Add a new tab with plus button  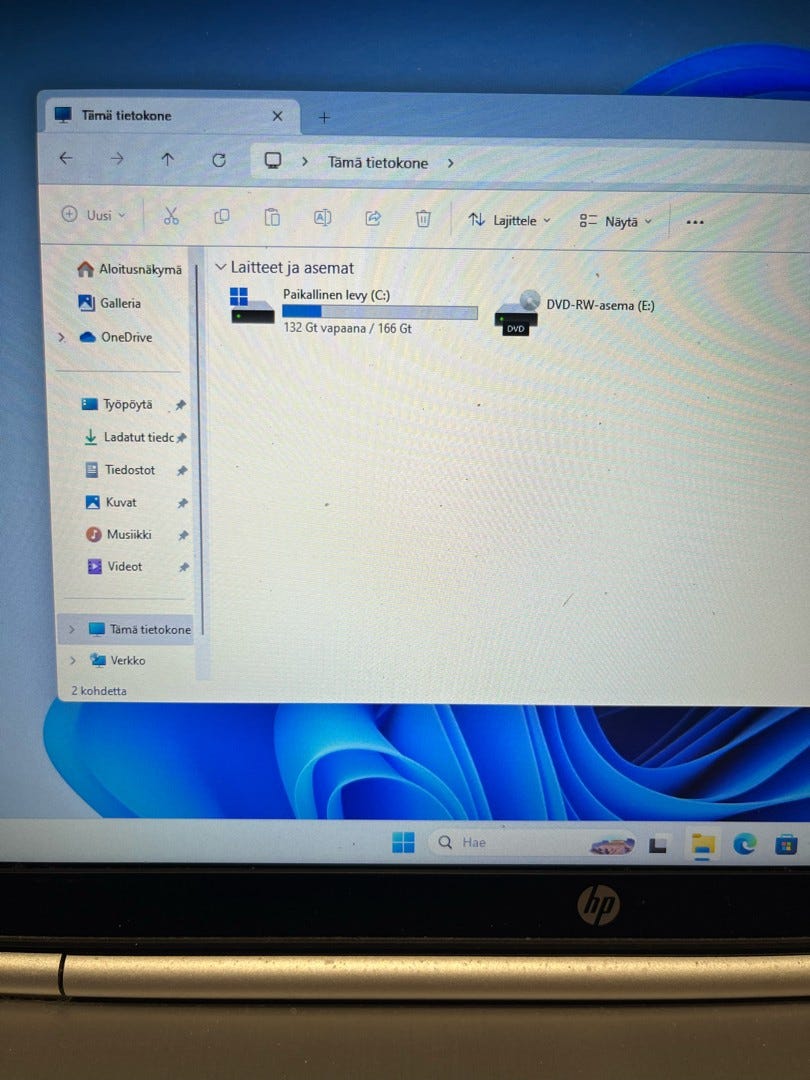click(x=324, y=118)
